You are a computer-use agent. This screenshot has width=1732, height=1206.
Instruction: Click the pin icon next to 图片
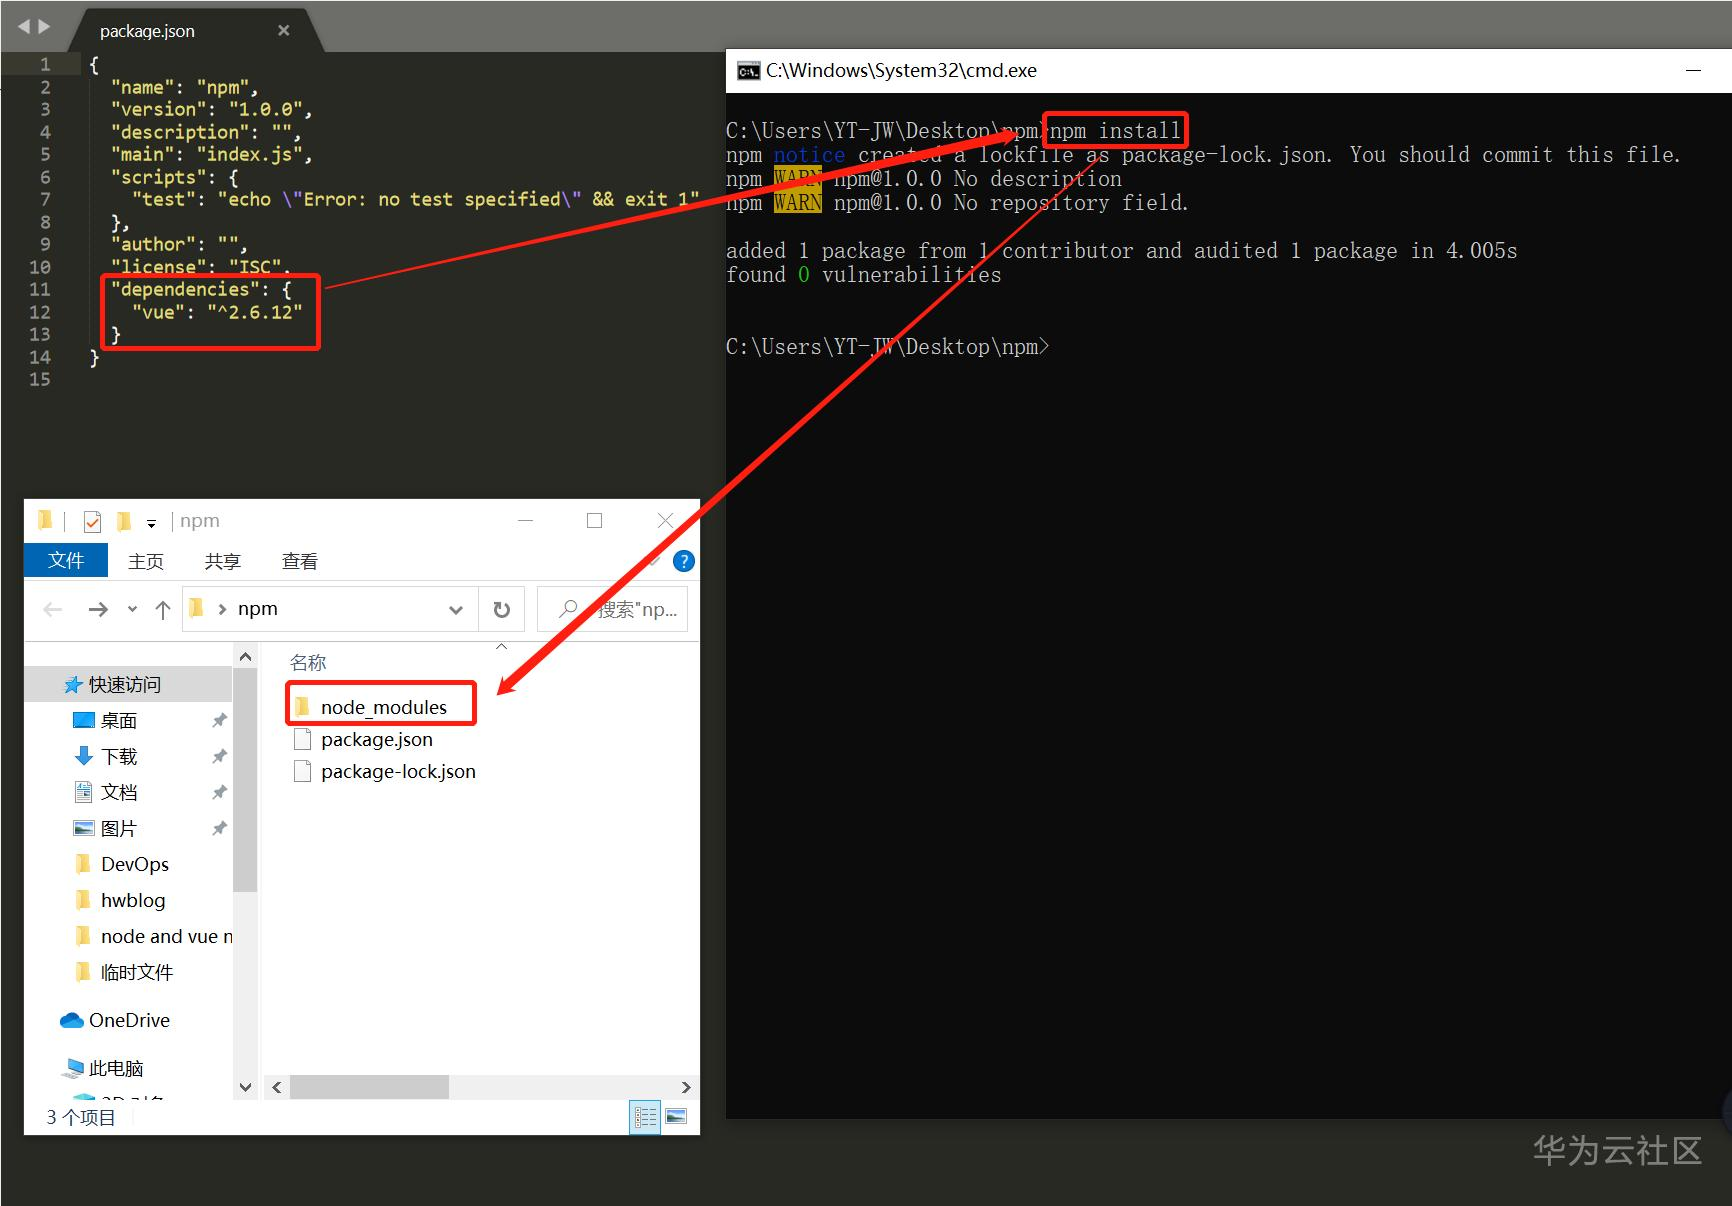coord(219,828)
